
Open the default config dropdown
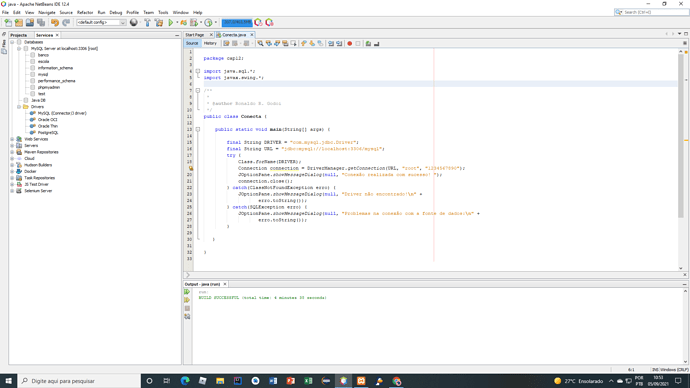(101, 22)
